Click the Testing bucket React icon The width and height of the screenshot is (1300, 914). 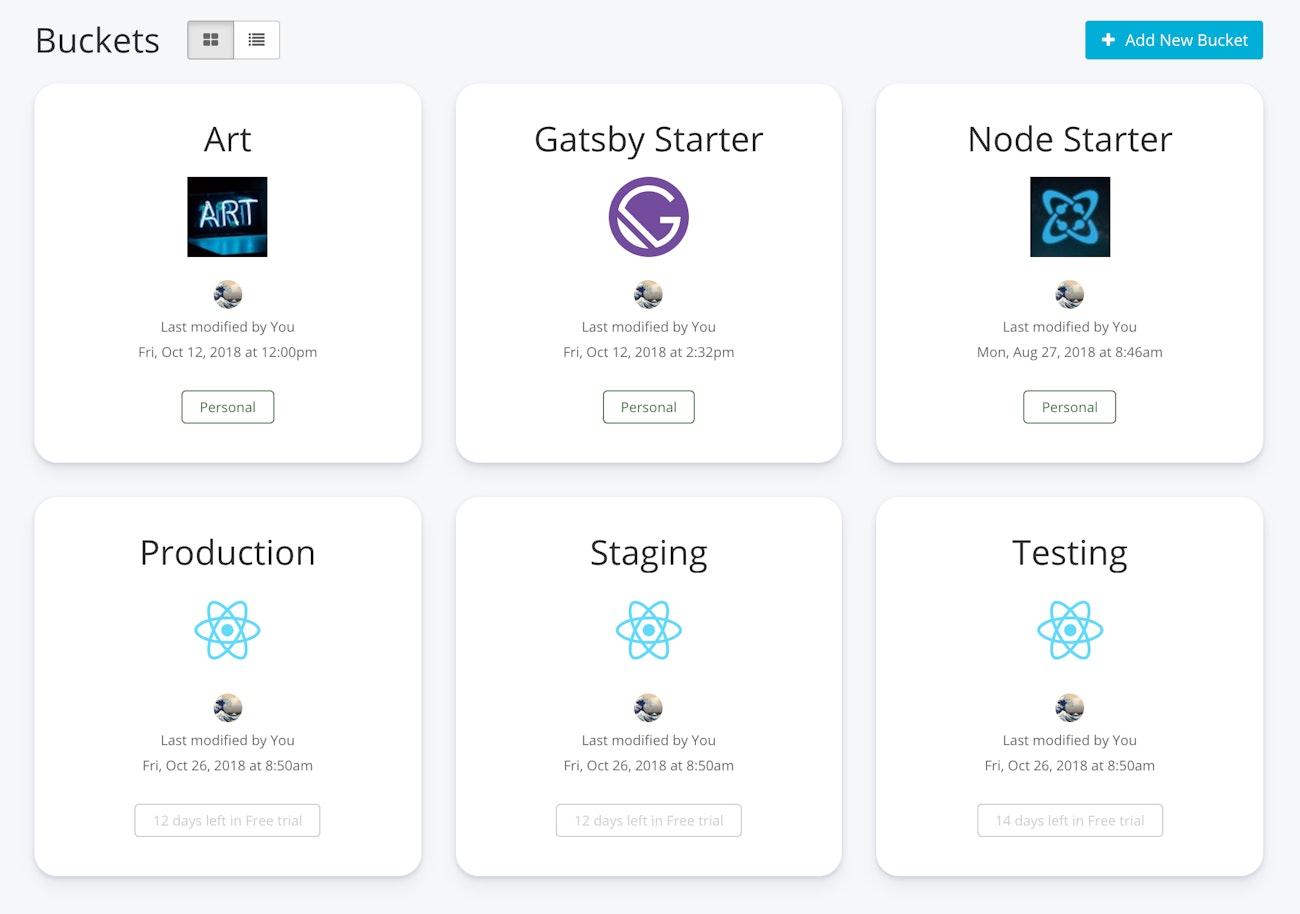pyautogui.click(x=1069, y=631)
